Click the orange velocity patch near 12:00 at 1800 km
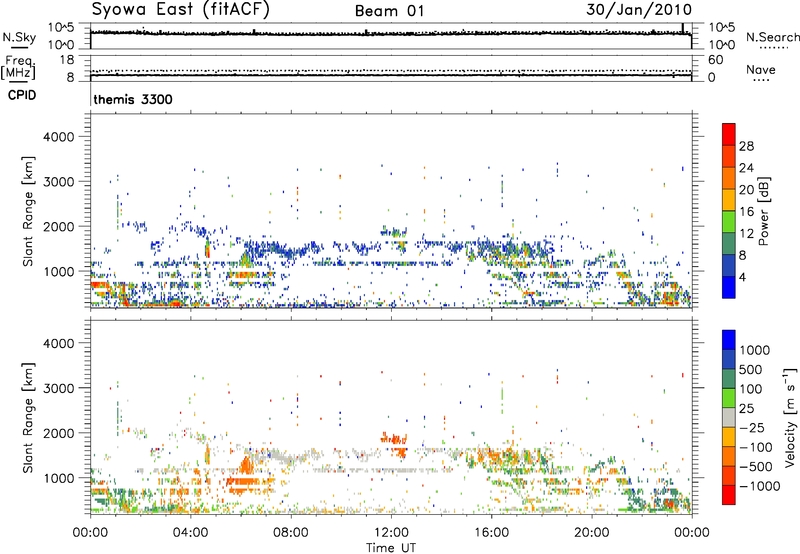This screenshot has height=554, width=800. pyautogui.click(x=393, y=438)
